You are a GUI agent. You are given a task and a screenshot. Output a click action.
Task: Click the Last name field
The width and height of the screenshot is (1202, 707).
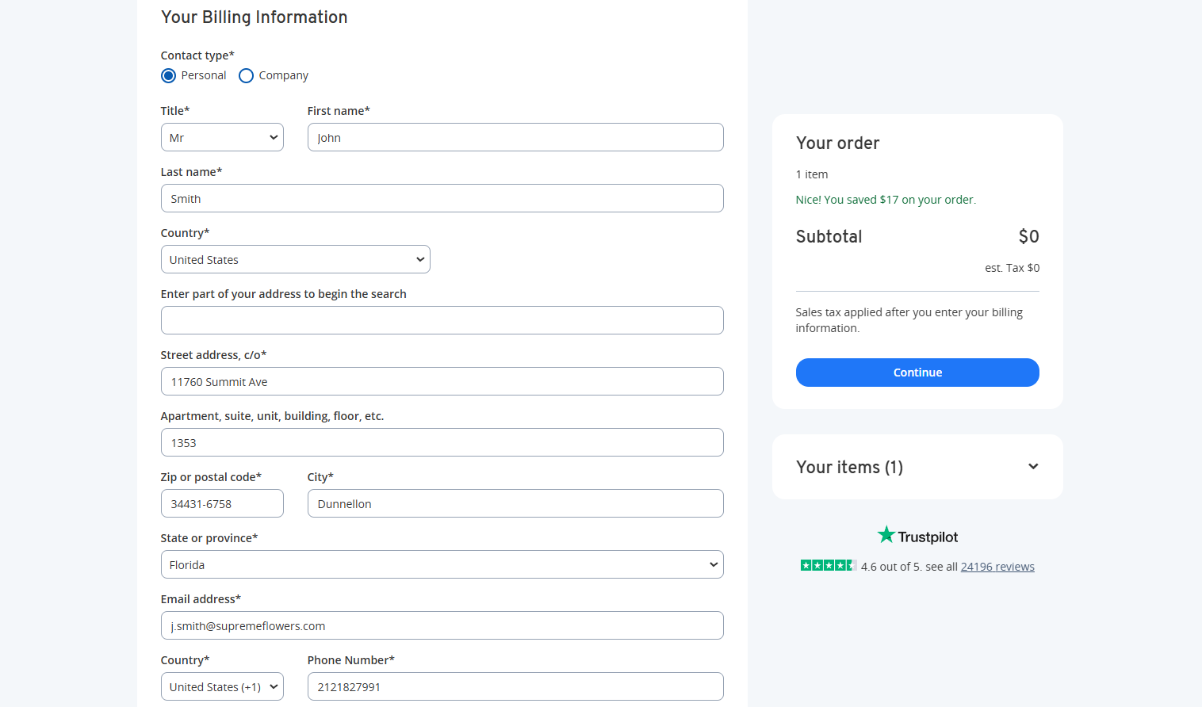click(441, 199)
